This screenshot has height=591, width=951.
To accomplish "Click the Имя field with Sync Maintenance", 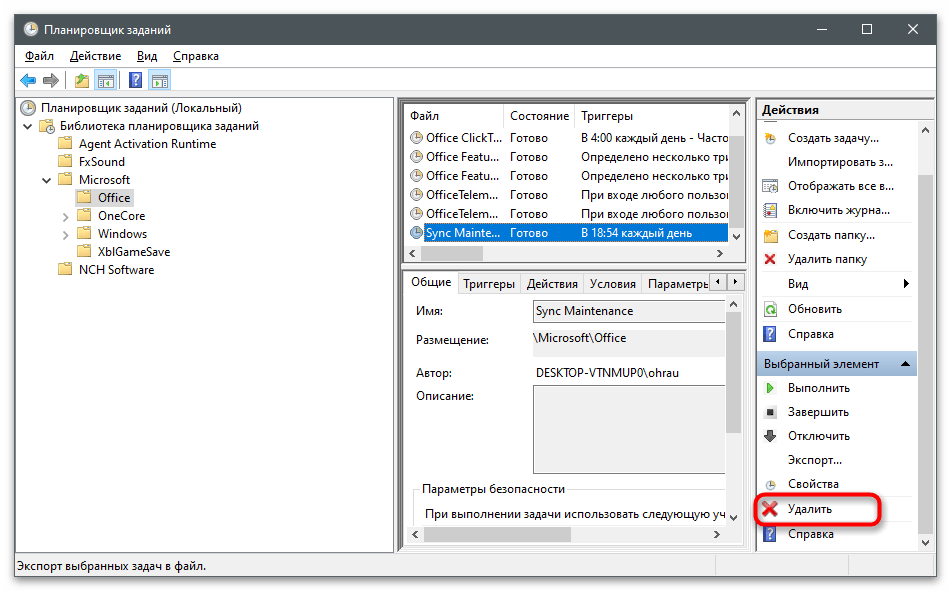I will pyautogui.click(x=629, y=311).
